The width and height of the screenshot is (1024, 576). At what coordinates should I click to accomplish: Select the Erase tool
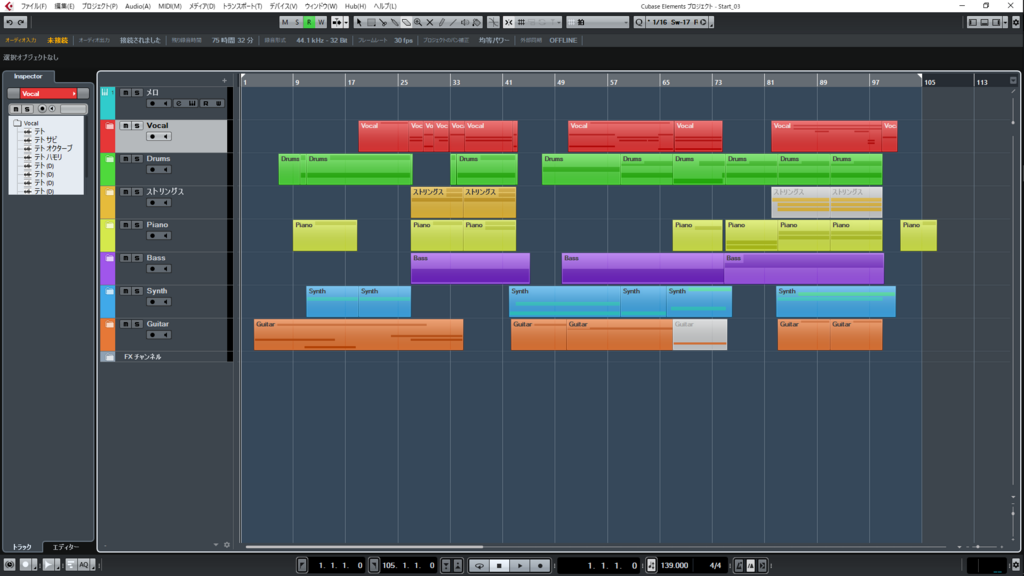(x=406, y=22)
